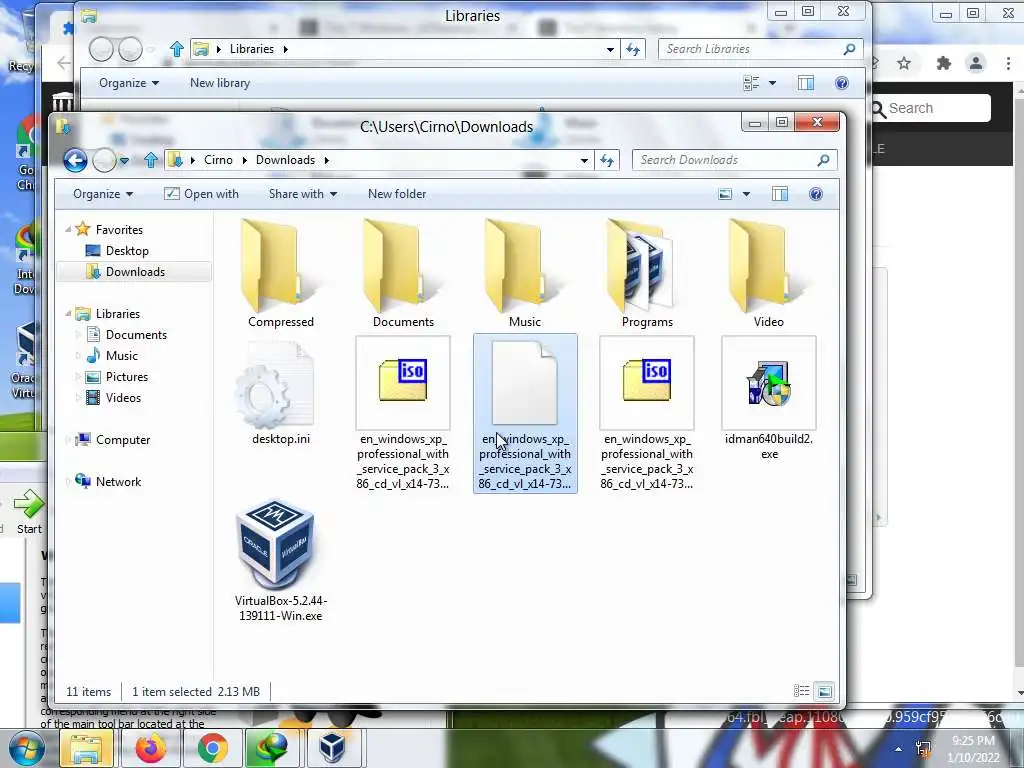The width and height of the screenshot is (1024, 768).
Task: Click Up arrow in Libraries window
Action: (177, 49)
